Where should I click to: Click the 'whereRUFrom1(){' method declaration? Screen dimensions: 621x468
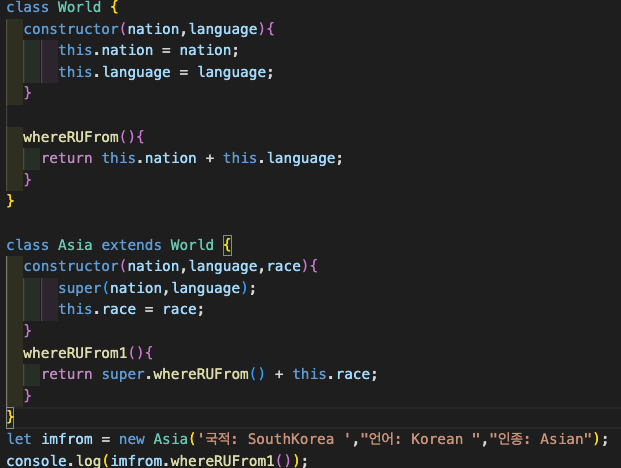88,353
